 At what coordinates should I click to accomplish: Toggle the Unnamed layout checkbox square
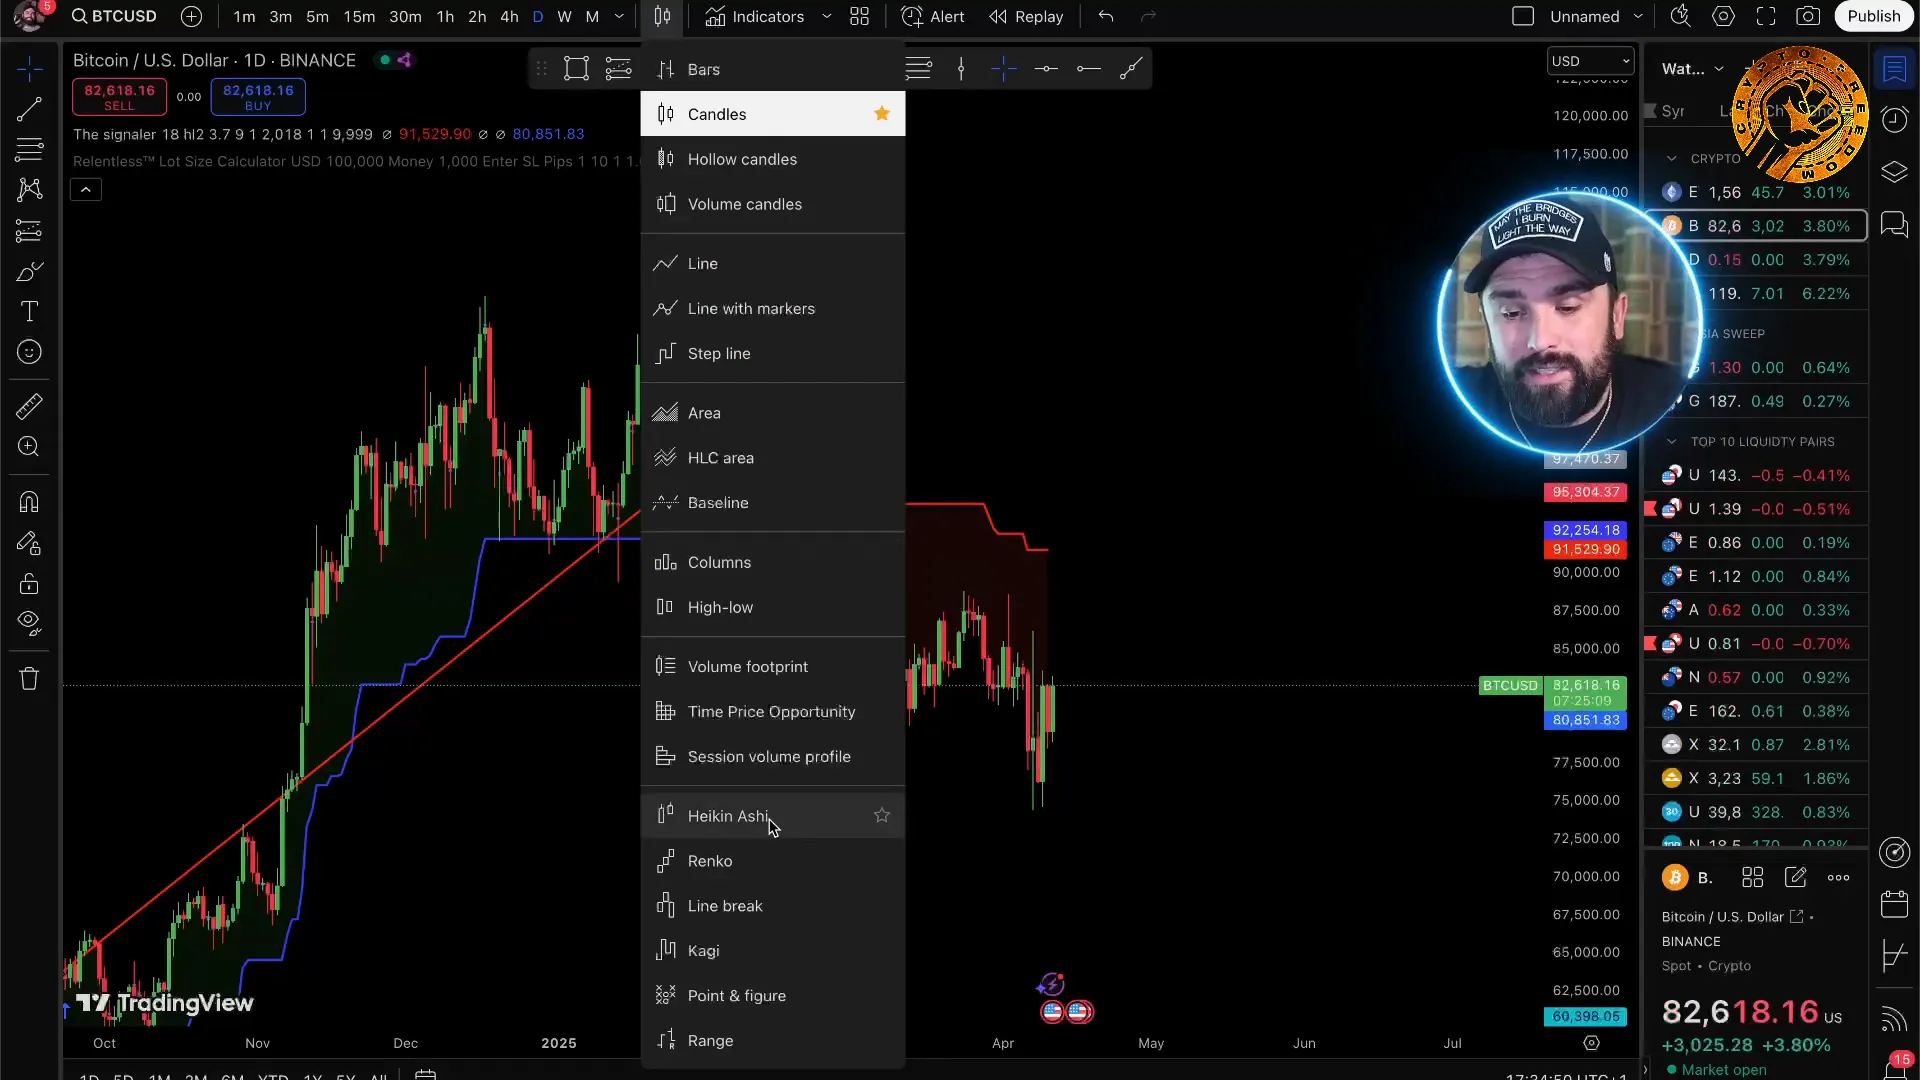coord(1523,16)
